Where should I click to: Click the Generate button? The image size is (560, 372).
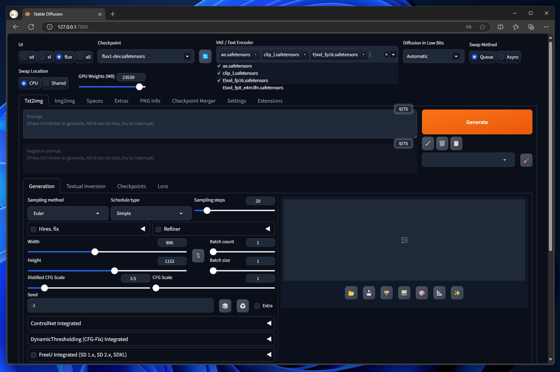(x=477, y=122)
